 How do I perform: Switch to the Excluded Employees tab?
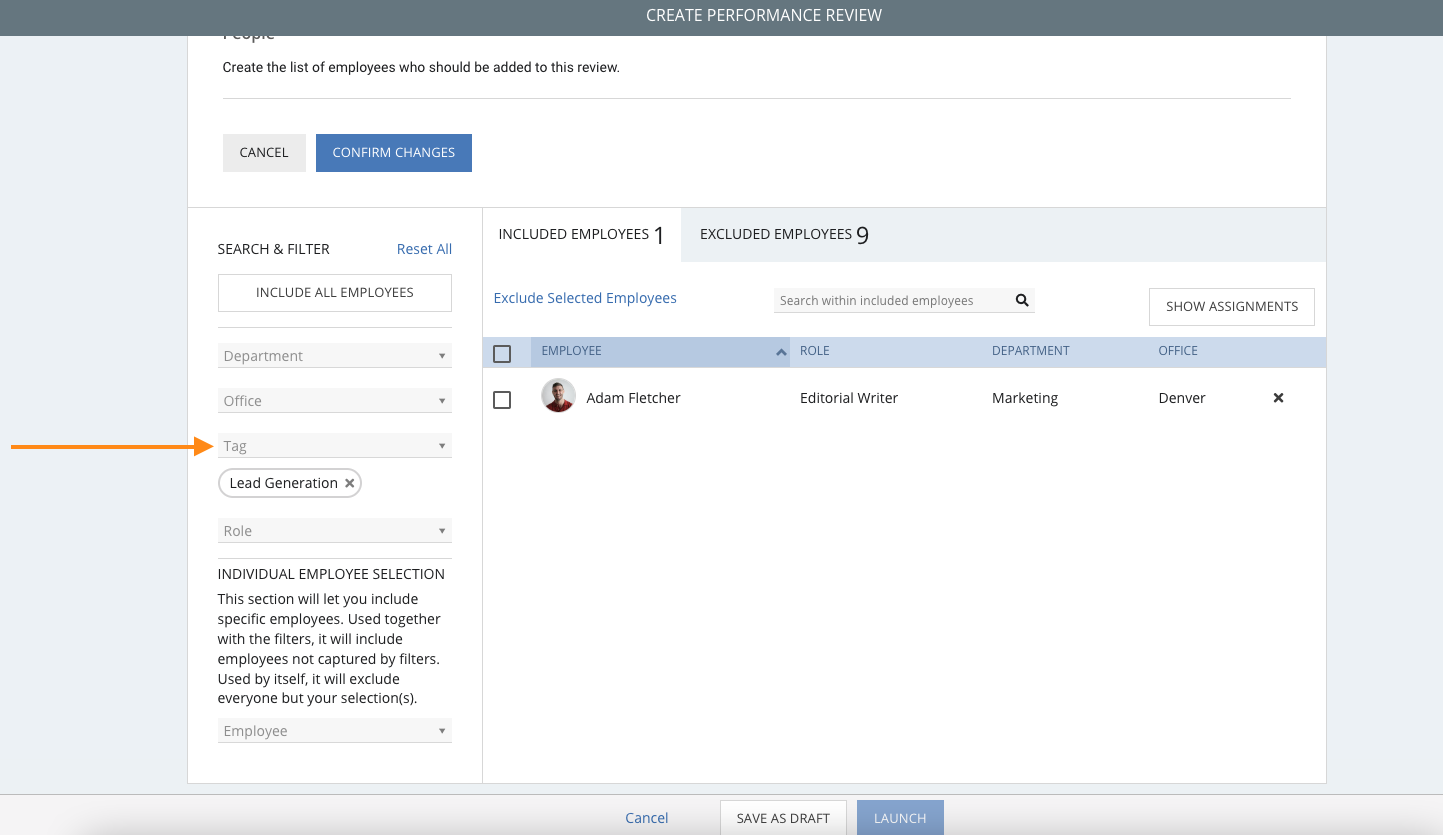tap(783, 235)
